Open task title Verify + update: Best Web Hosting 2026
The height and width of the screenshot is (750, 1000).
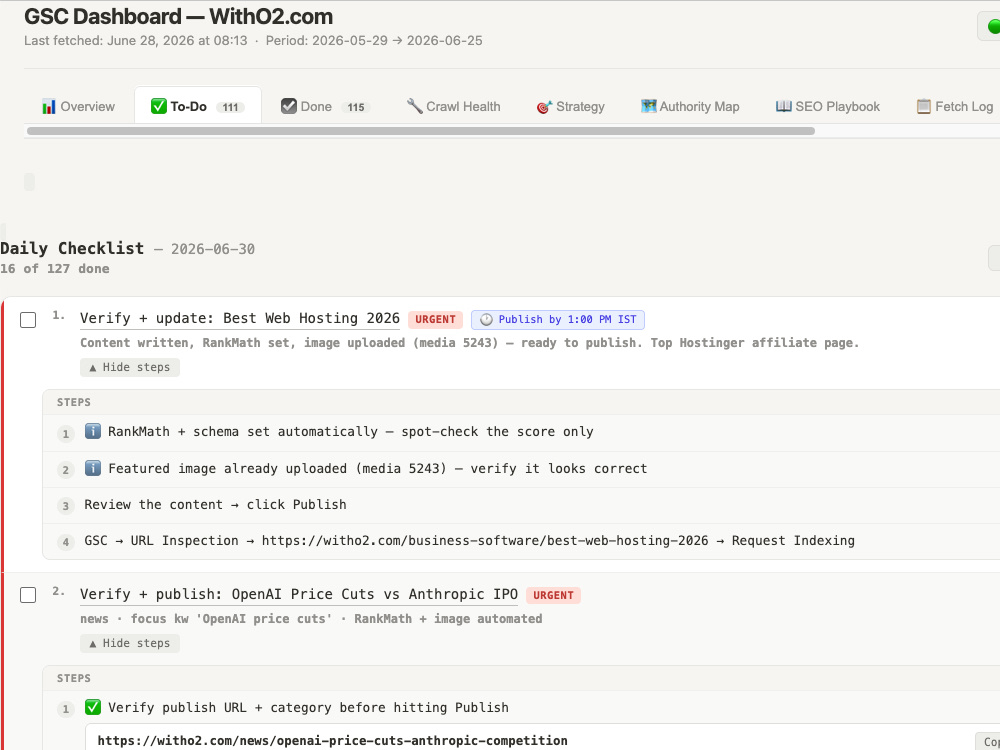click(x=240, y=318)
